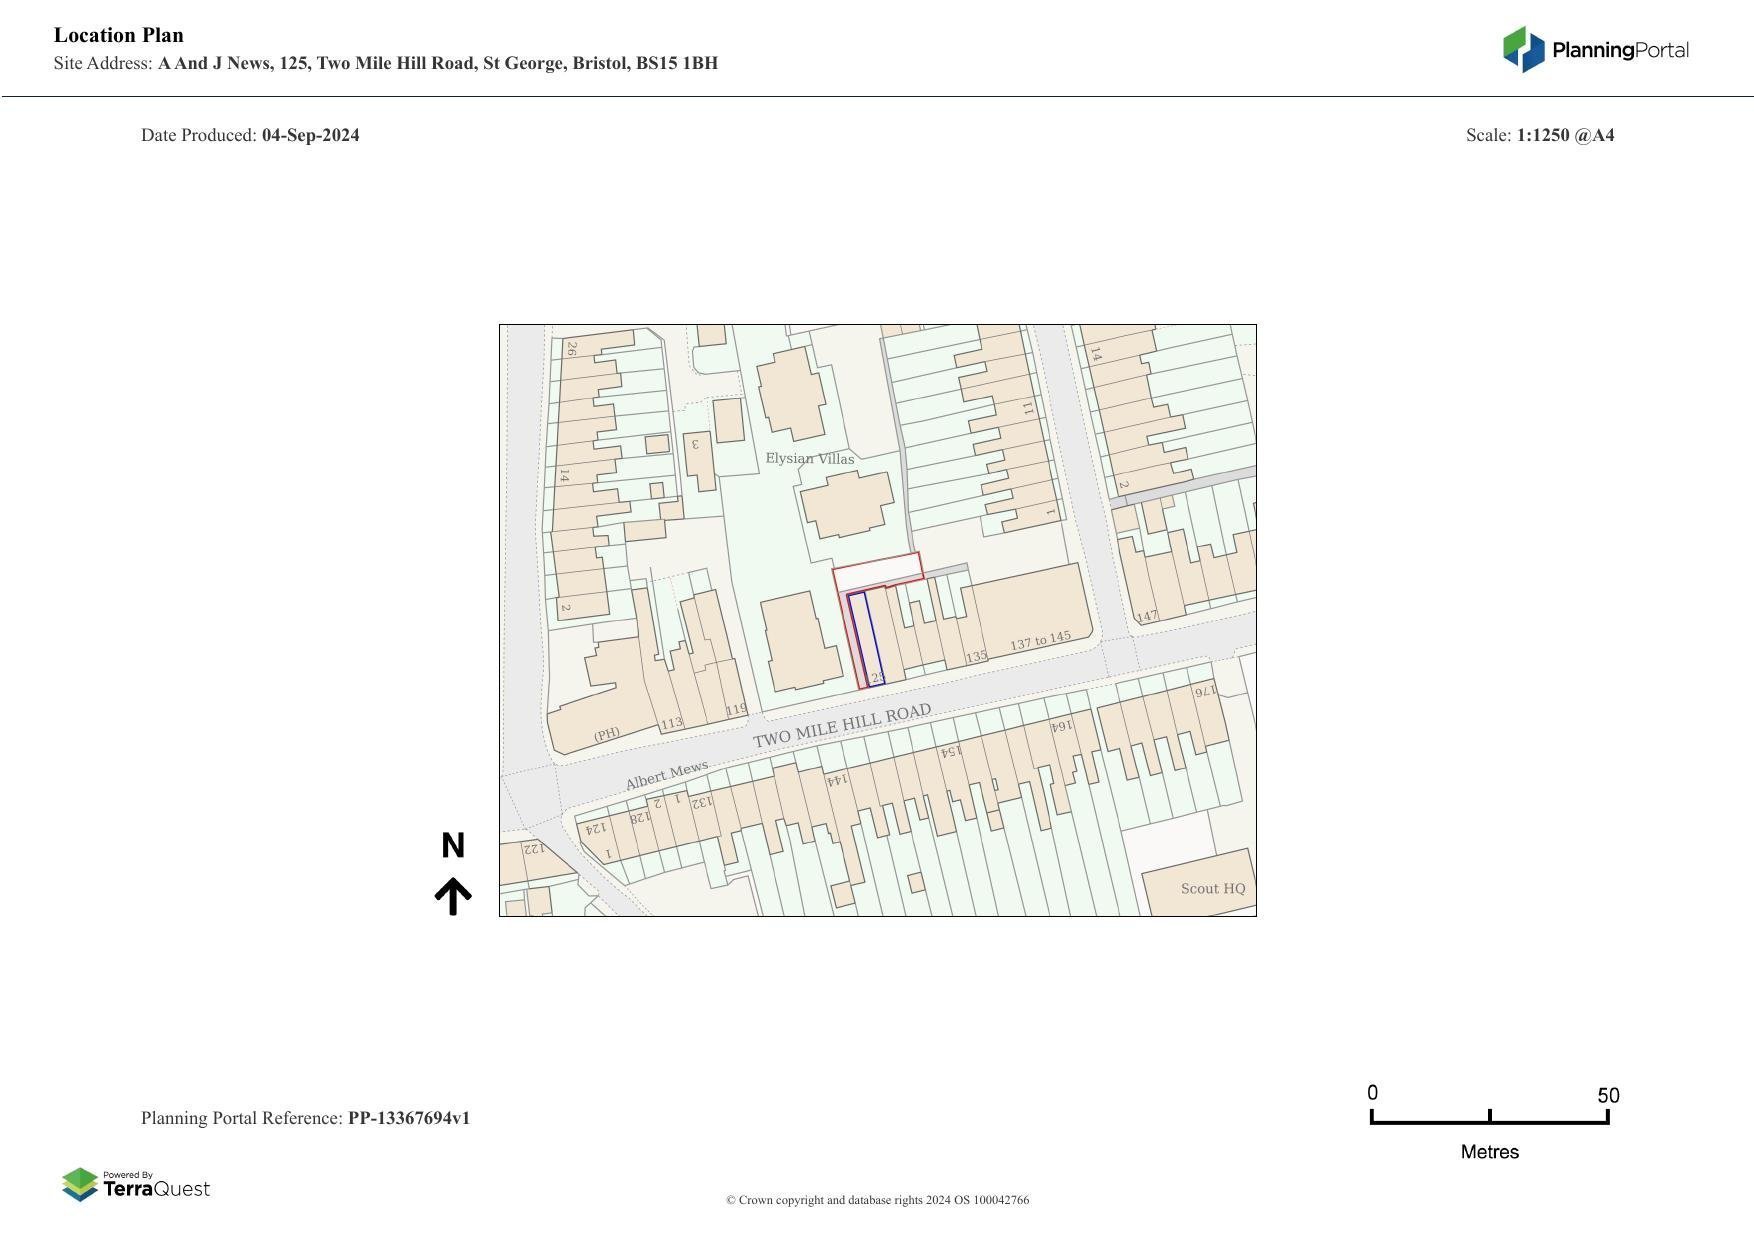
Task: Click the '137 to 145' building label
Action: click(x=1040, y=641)
